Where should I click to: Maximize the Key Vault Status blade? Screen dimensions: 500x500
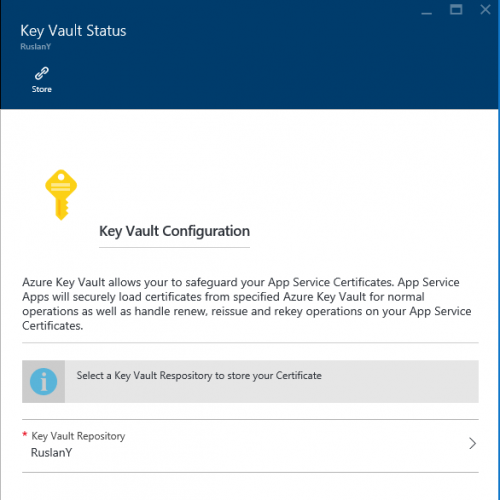coord(456,9)
